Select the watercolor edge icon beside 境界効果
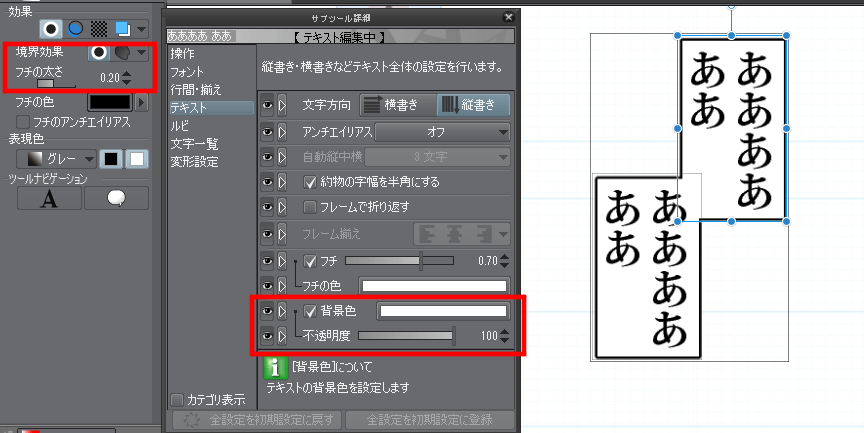The height and width of the screenshot is (433, 864). [x=123, y=53]
